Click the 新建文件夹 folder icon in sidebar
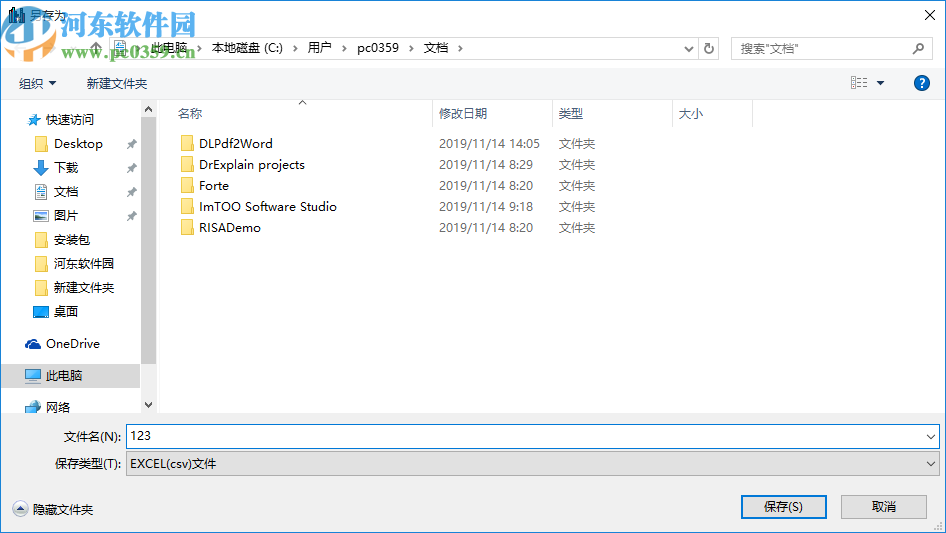The image size is (946, 533). [41, 288]
